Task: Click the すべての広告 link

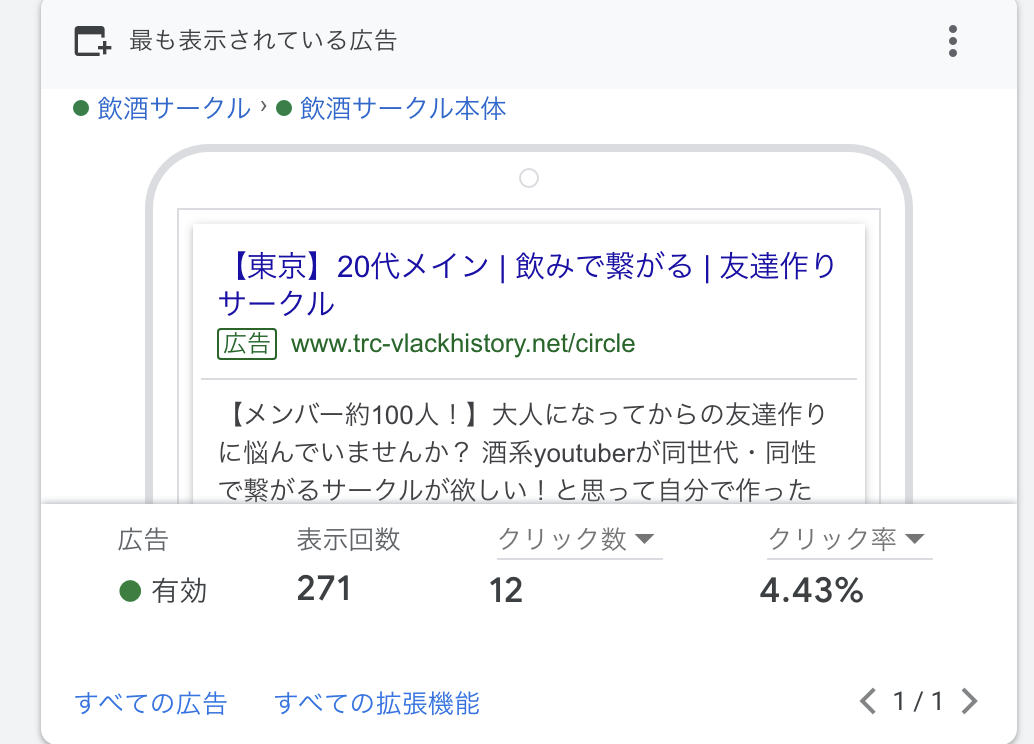Action: click(x=151, y=703)
